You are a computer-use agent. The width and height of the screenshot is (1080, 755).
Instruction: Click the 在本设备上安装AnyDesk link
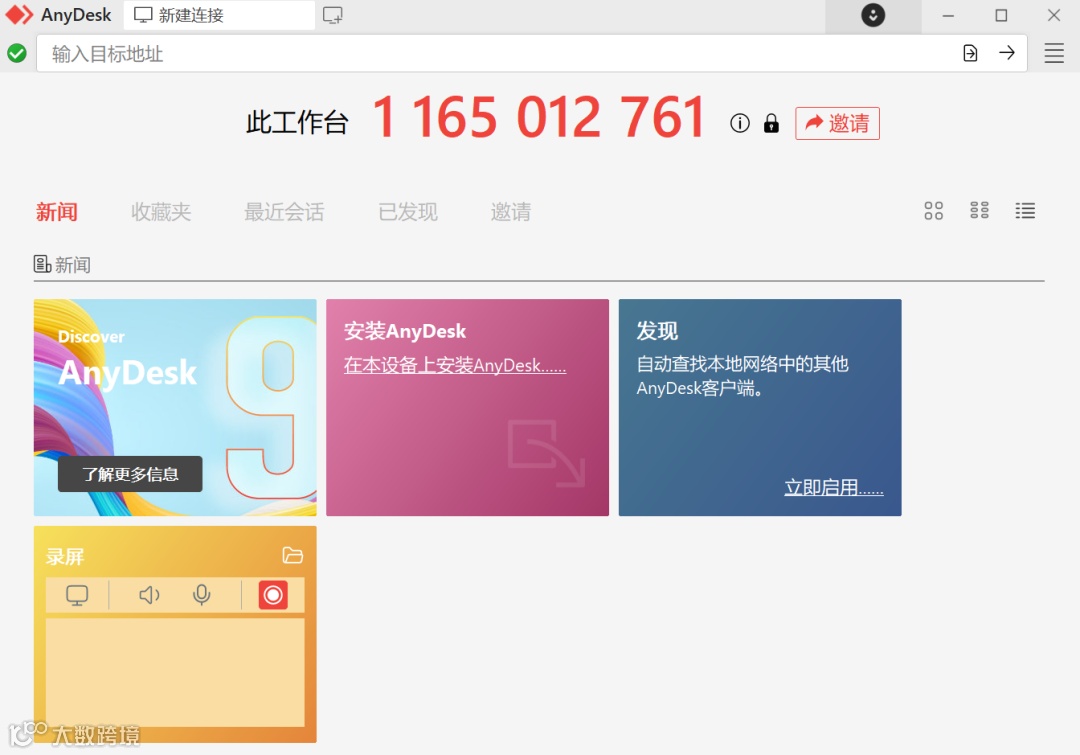tap(455, 365)
